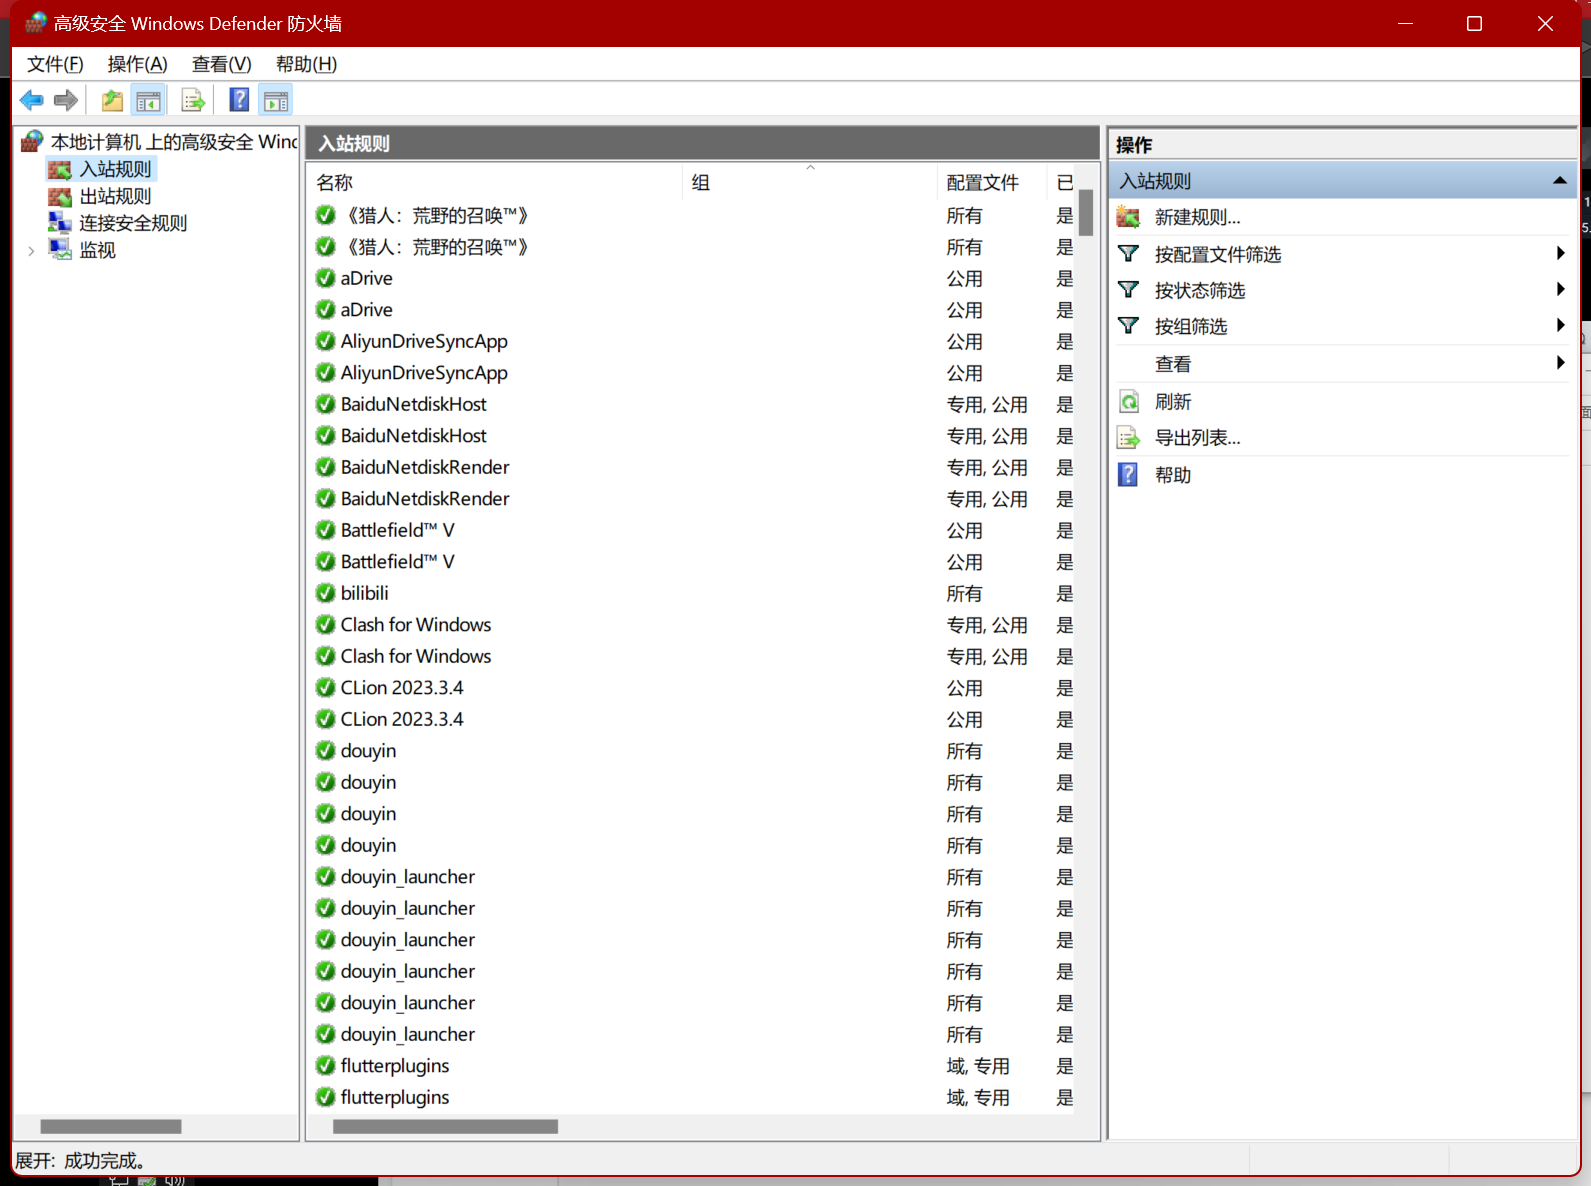This screenshot has height=1186, width=1591.
Task: Click 新建规则... action link
Action: [1197, 217]
